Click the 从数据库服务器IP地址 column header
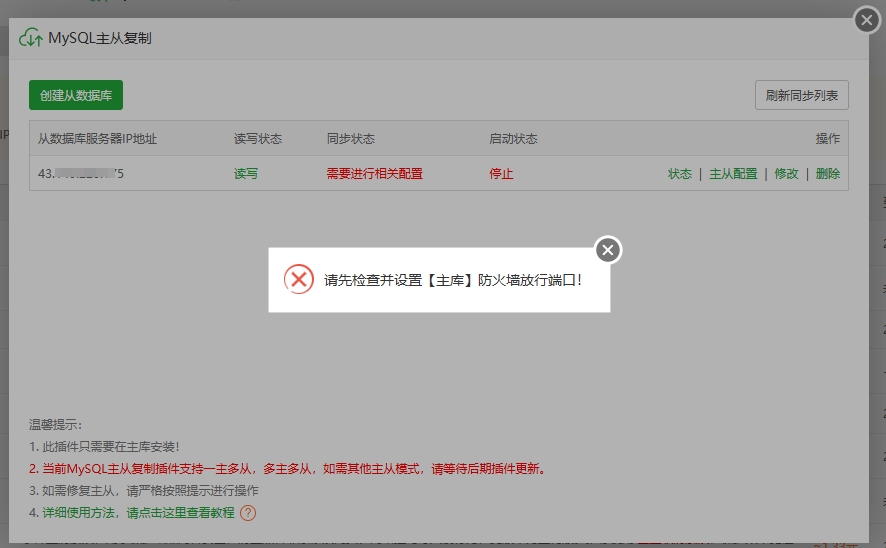Image resolution: width=886 pixels, height=548 pixels. click(97, 138)
